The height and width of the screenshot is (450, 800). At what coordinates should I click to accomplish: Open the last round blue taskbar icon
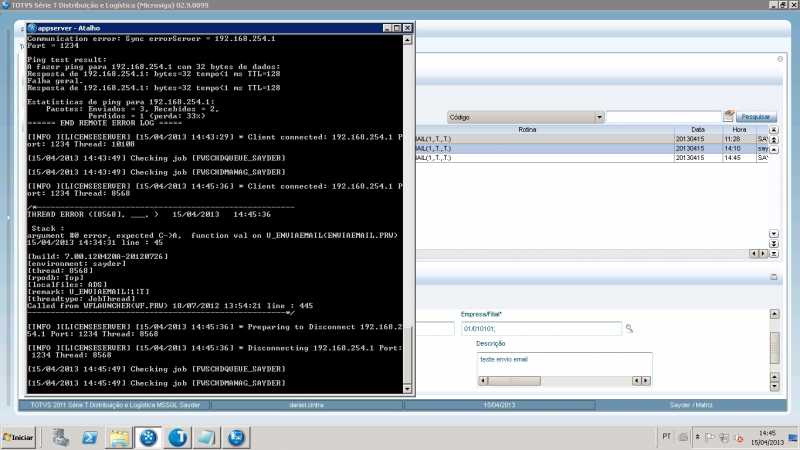[236, 438]
